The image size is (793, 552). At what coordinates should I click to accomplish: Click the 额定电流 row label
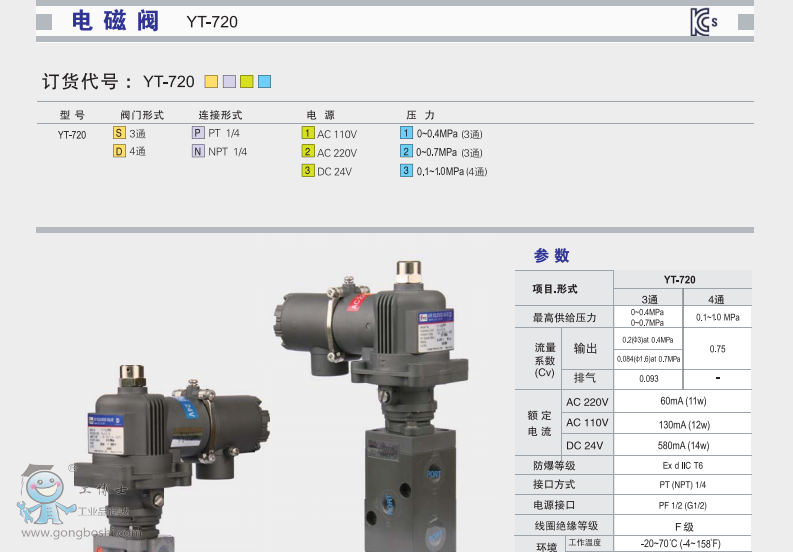[538, 423]
